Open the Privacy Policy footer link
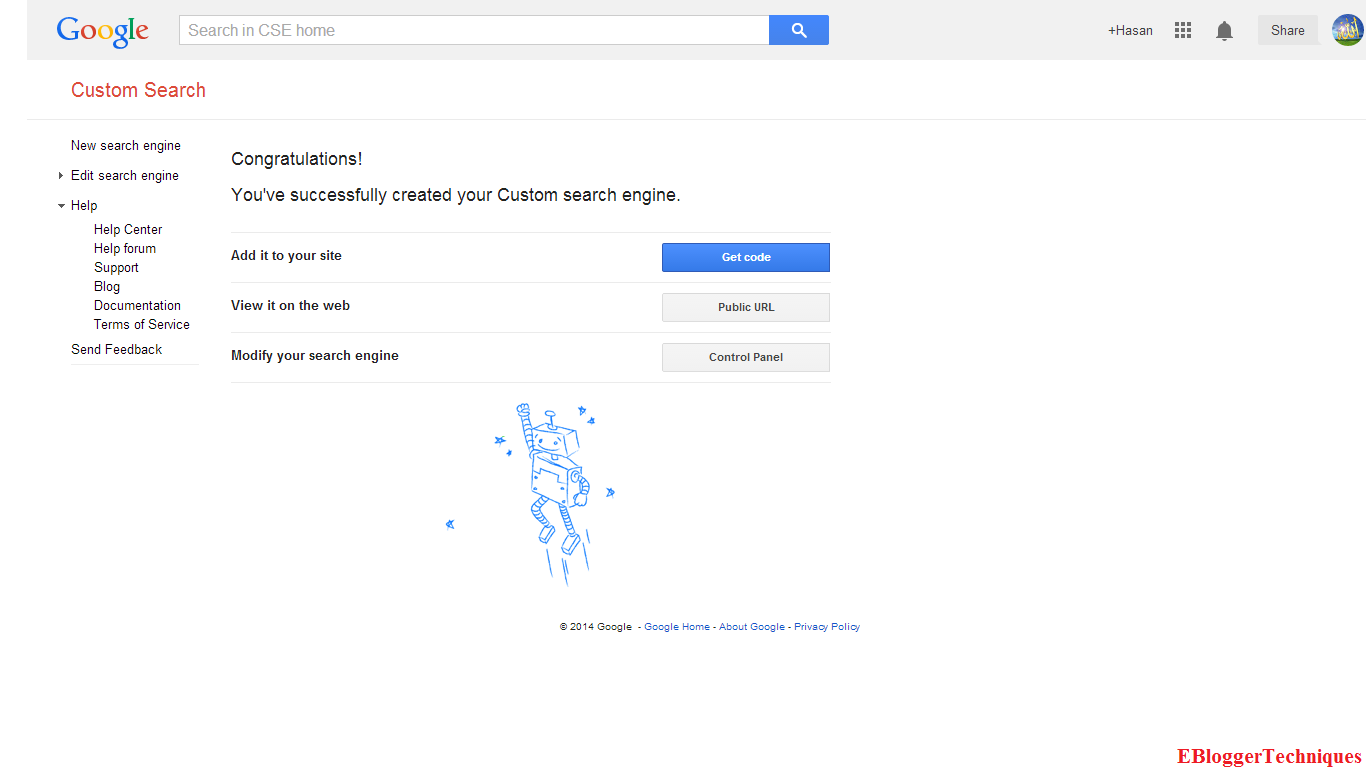This screenshot has width=1366, height=768. (x=826, y=627)
